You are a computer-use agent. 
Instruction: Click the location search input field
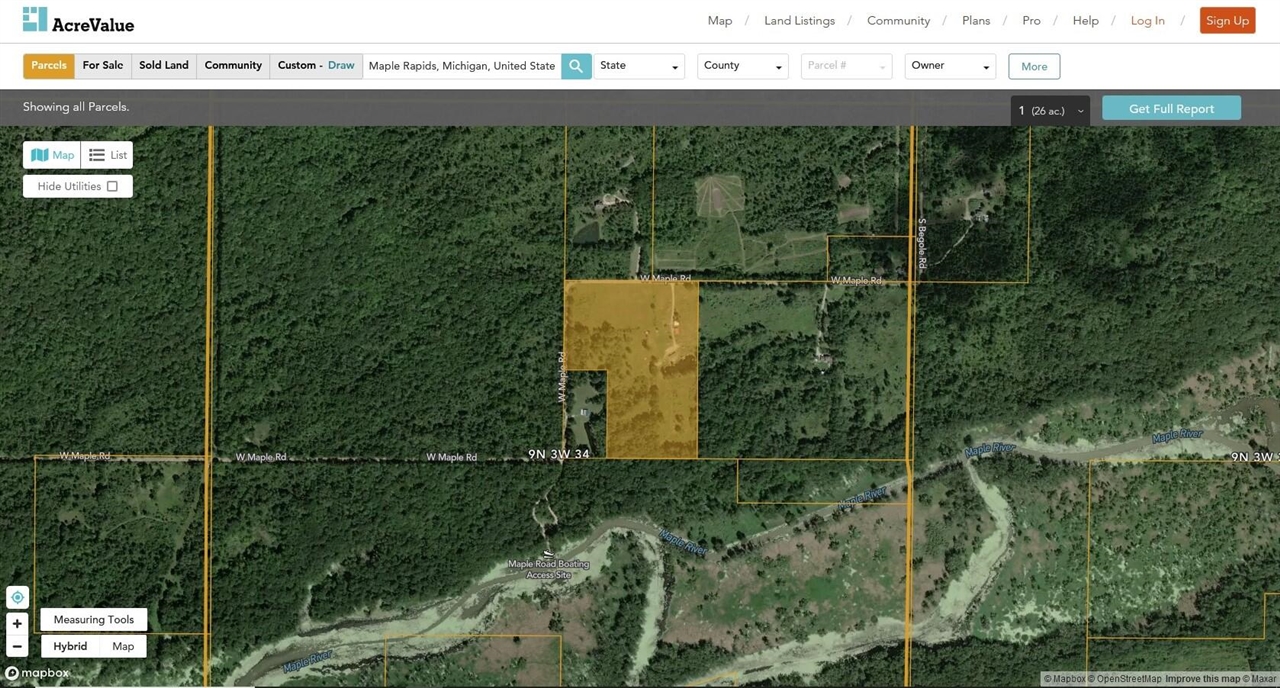coord(461,66)
